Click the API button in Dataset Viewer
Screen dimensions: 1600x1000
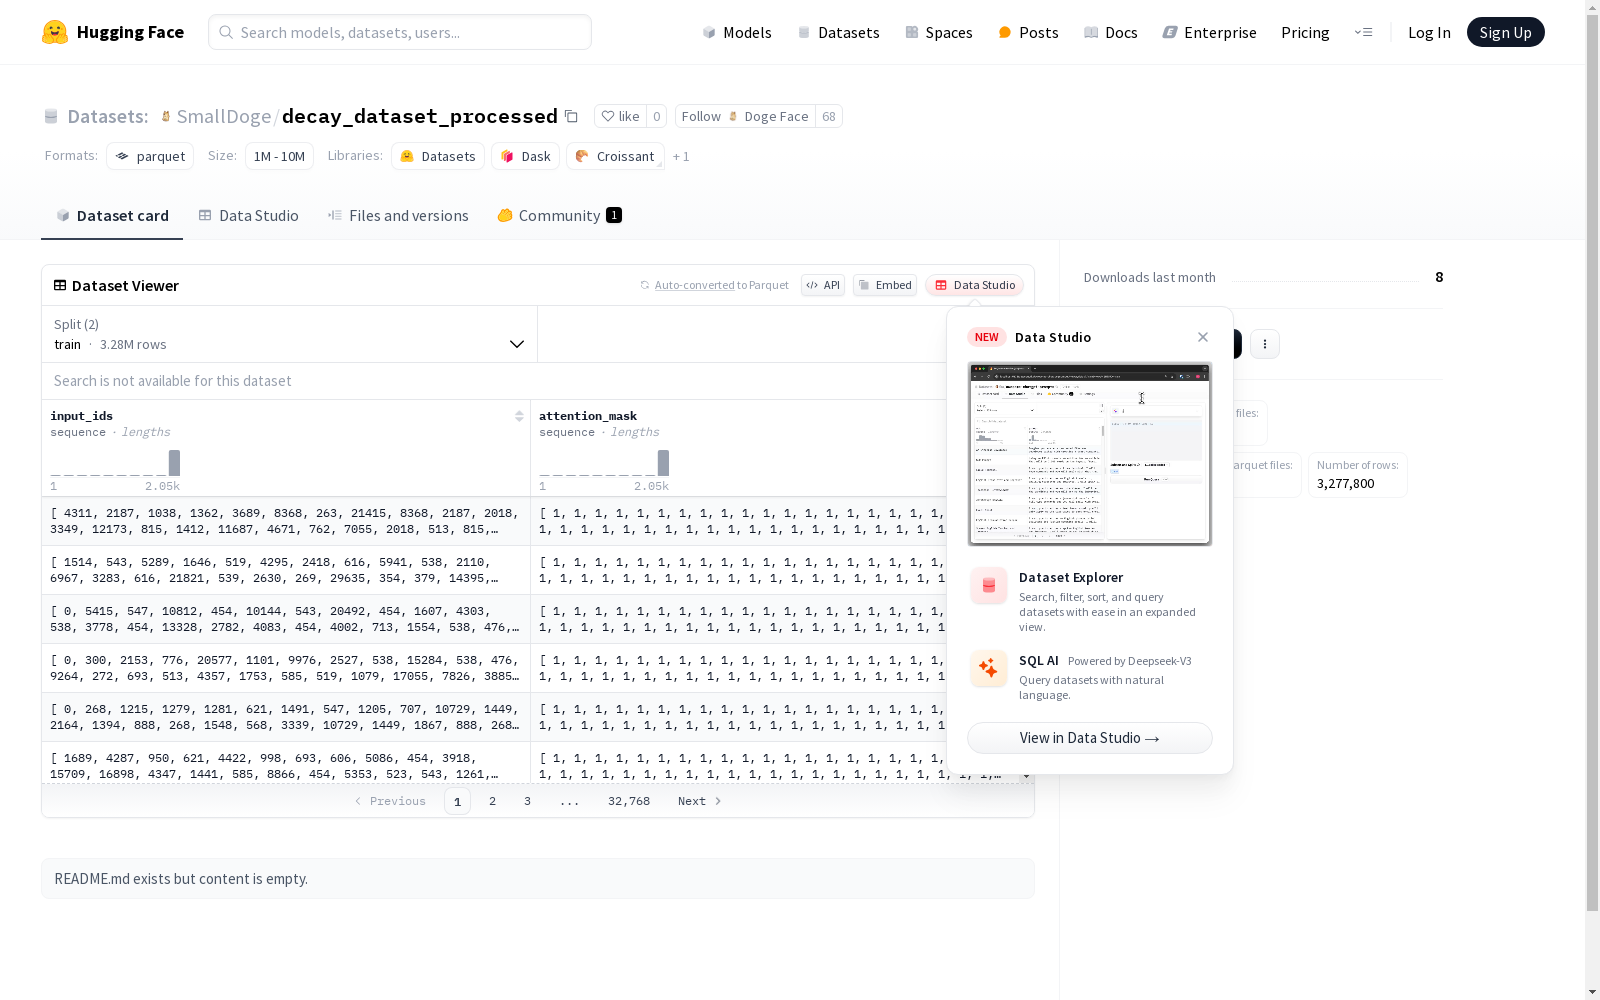coord(823,285)
